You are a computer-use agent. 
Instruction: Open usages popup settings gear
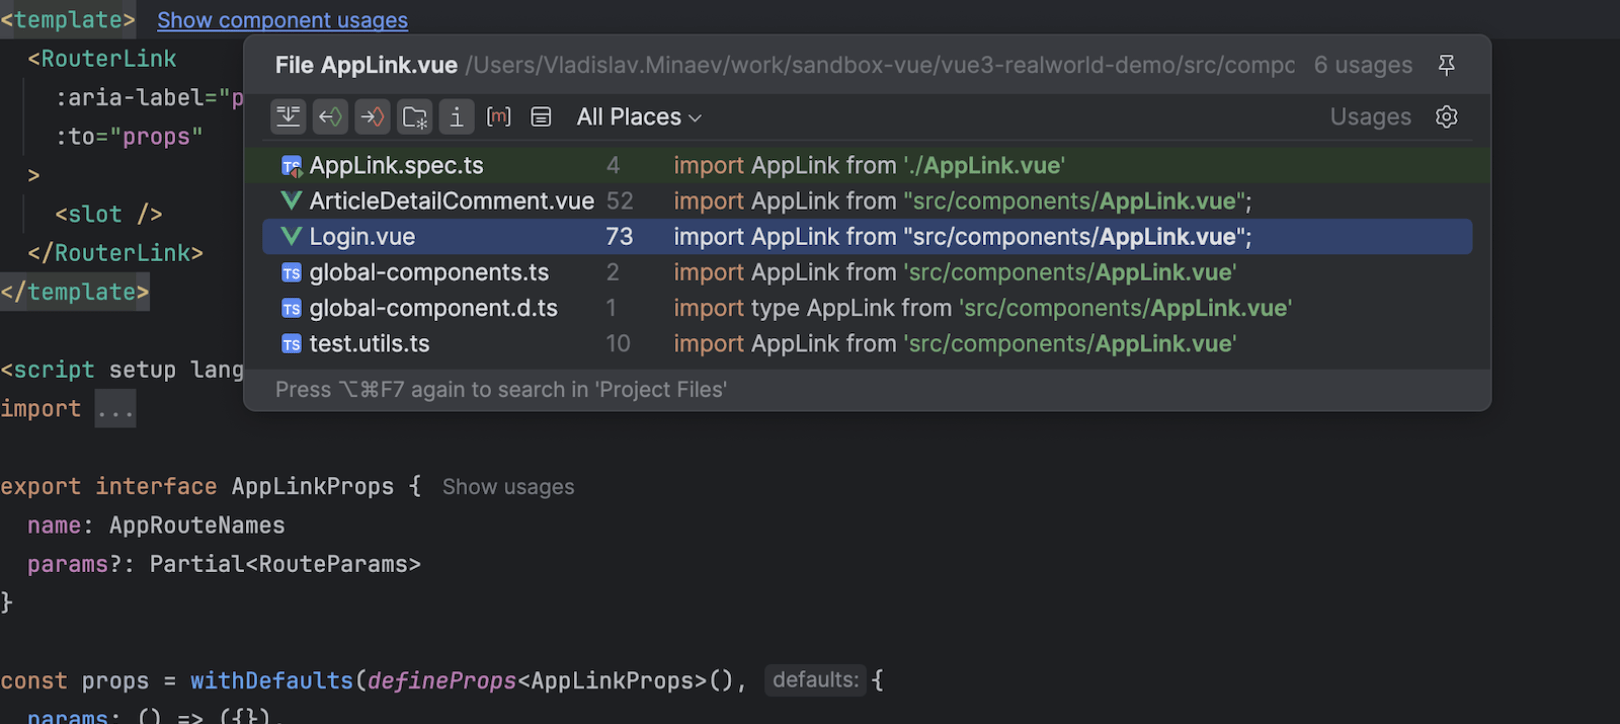[x=1446, y=117]
